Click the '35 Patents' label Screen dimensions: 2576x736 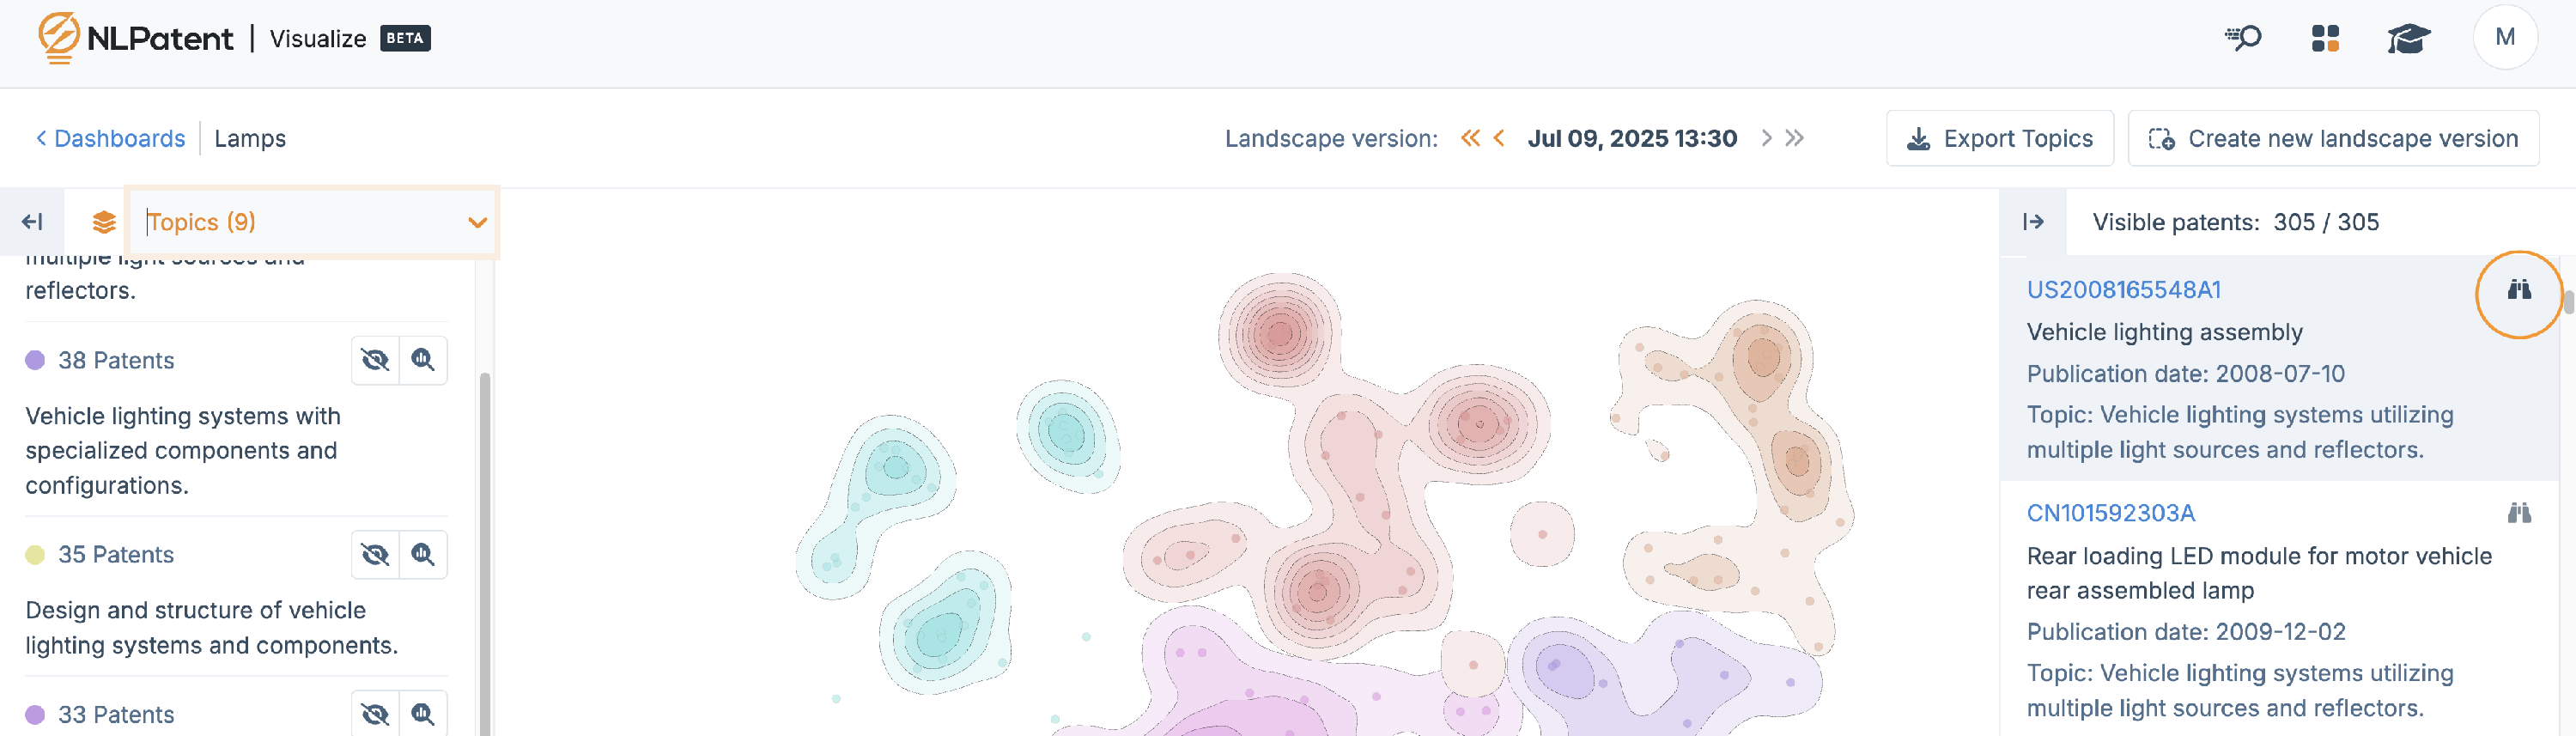(116, 554)
